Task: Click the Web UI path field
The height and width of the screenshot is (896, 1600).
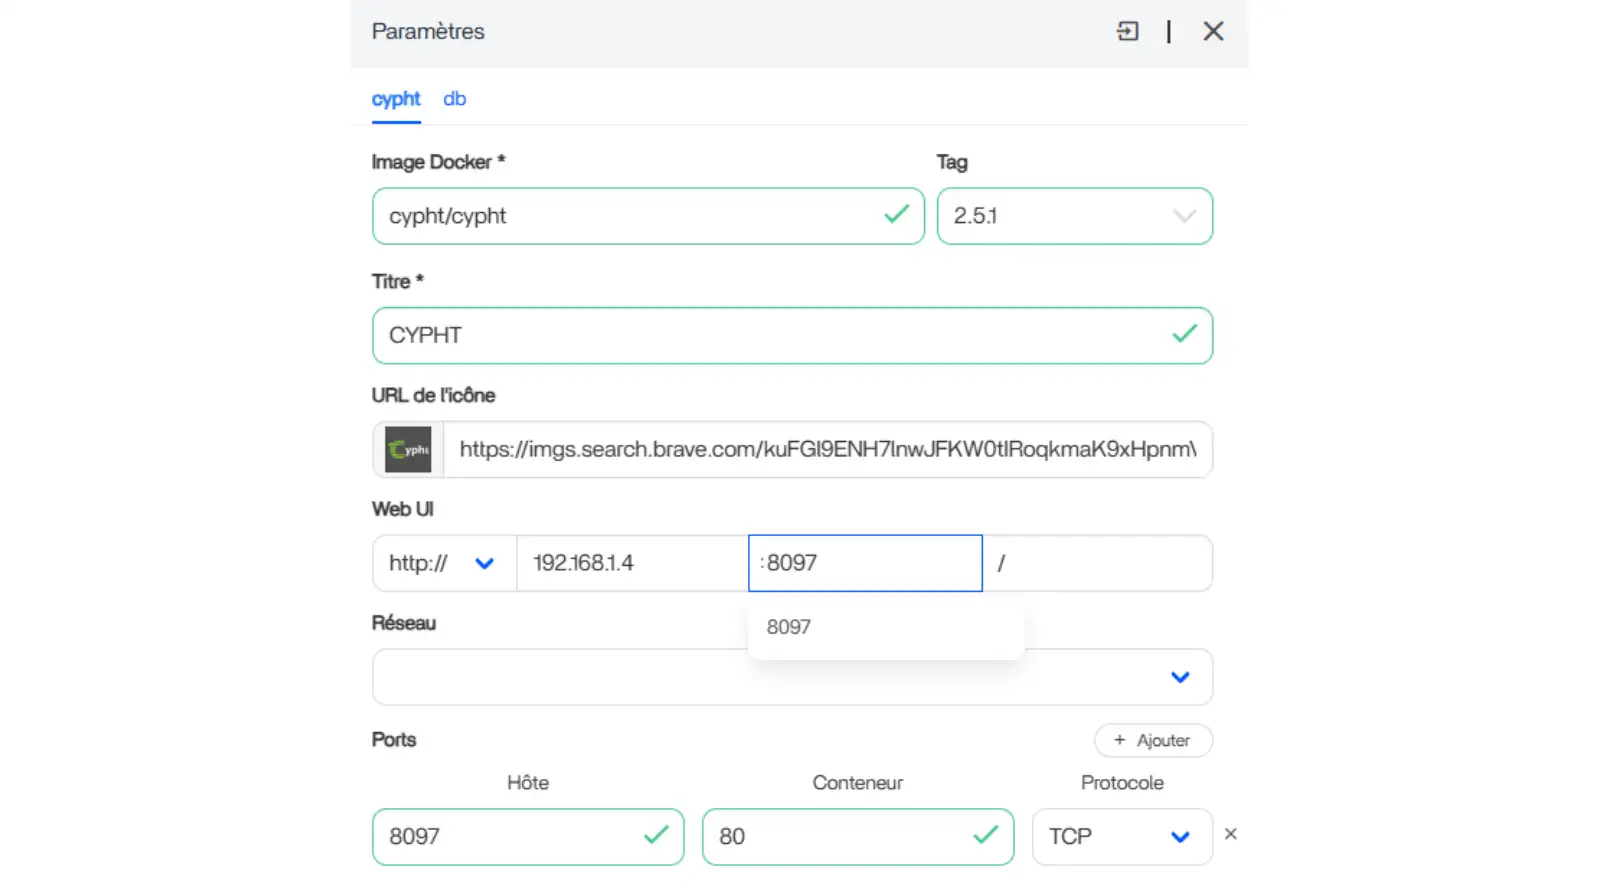Action: pyautogui.click(x=1100, y=563)
